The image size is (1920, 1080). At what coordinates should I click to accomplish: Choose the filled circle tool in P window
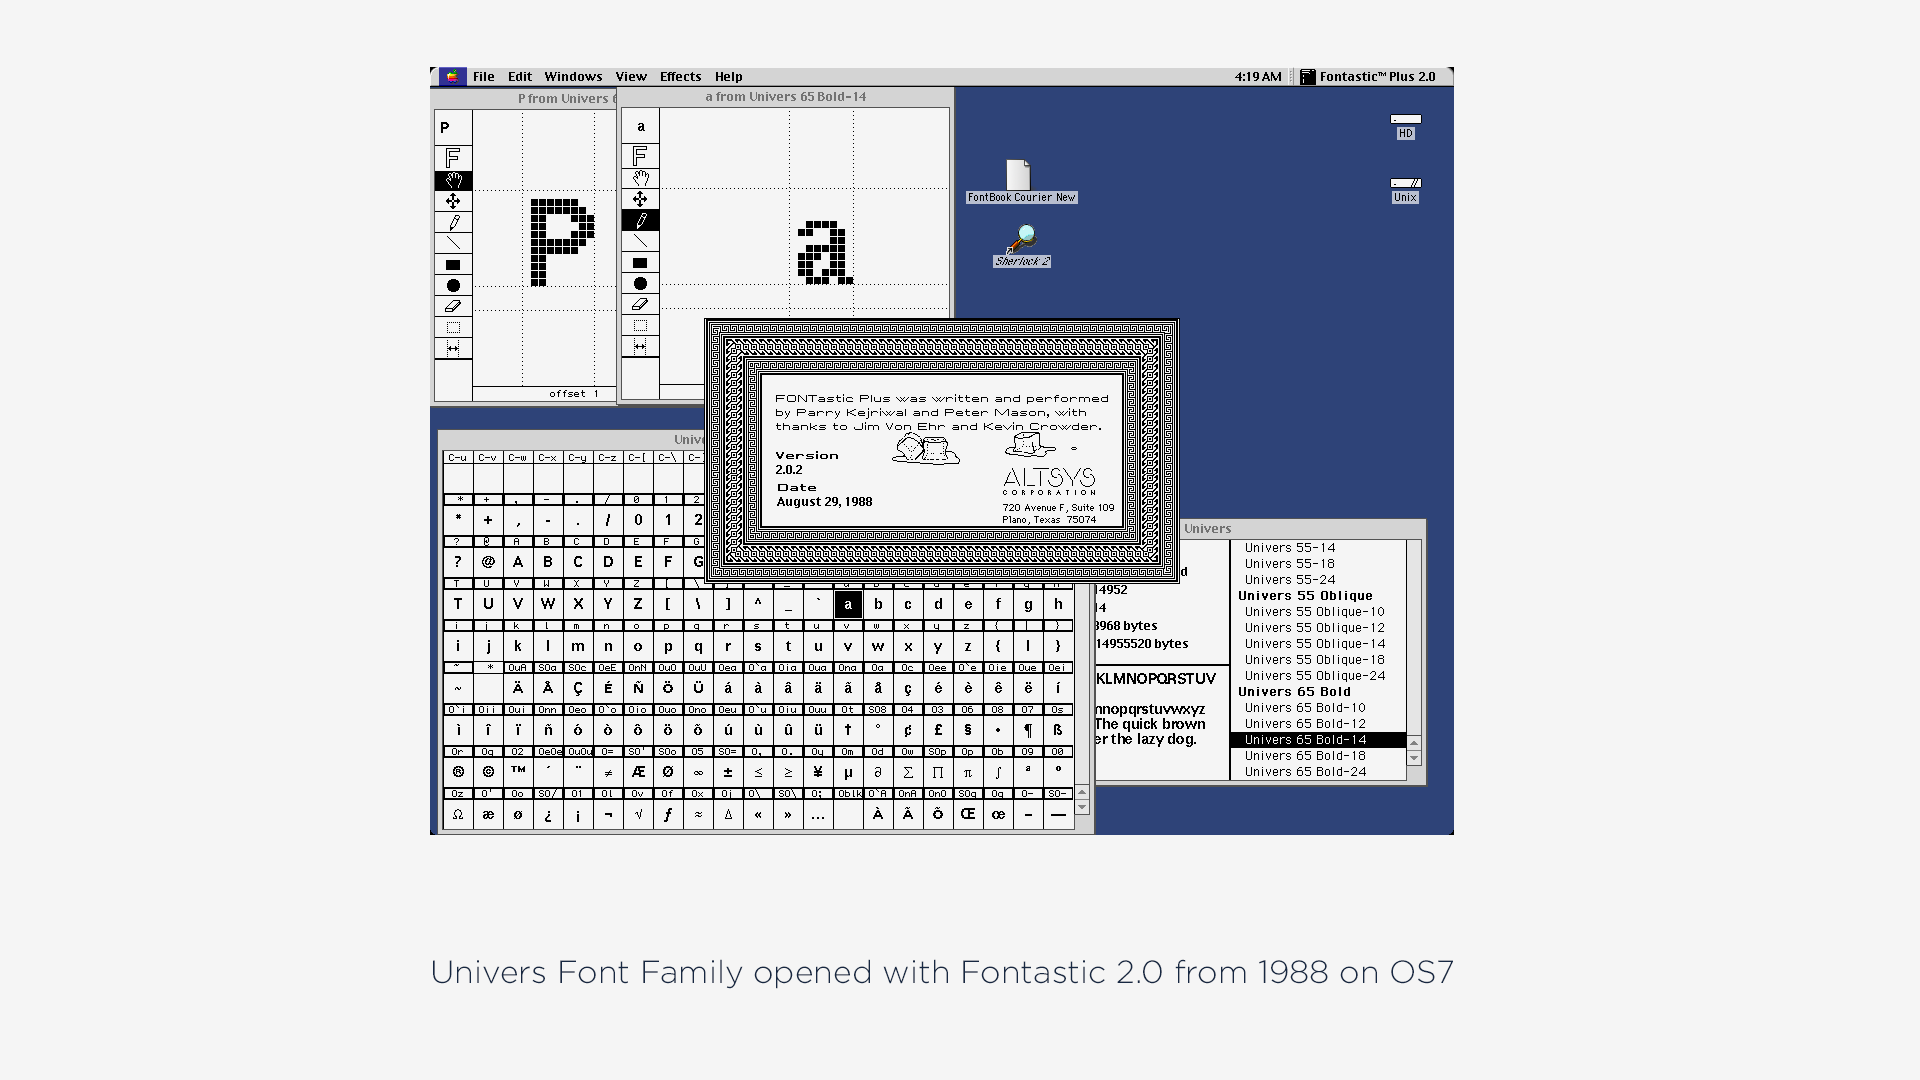click(x=453, y=285)
